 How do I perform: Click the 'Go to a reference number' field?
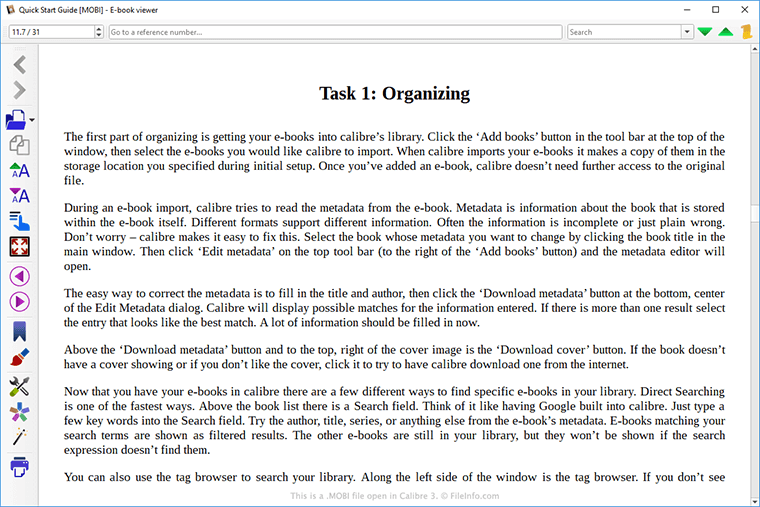click(x=335, y=32)
